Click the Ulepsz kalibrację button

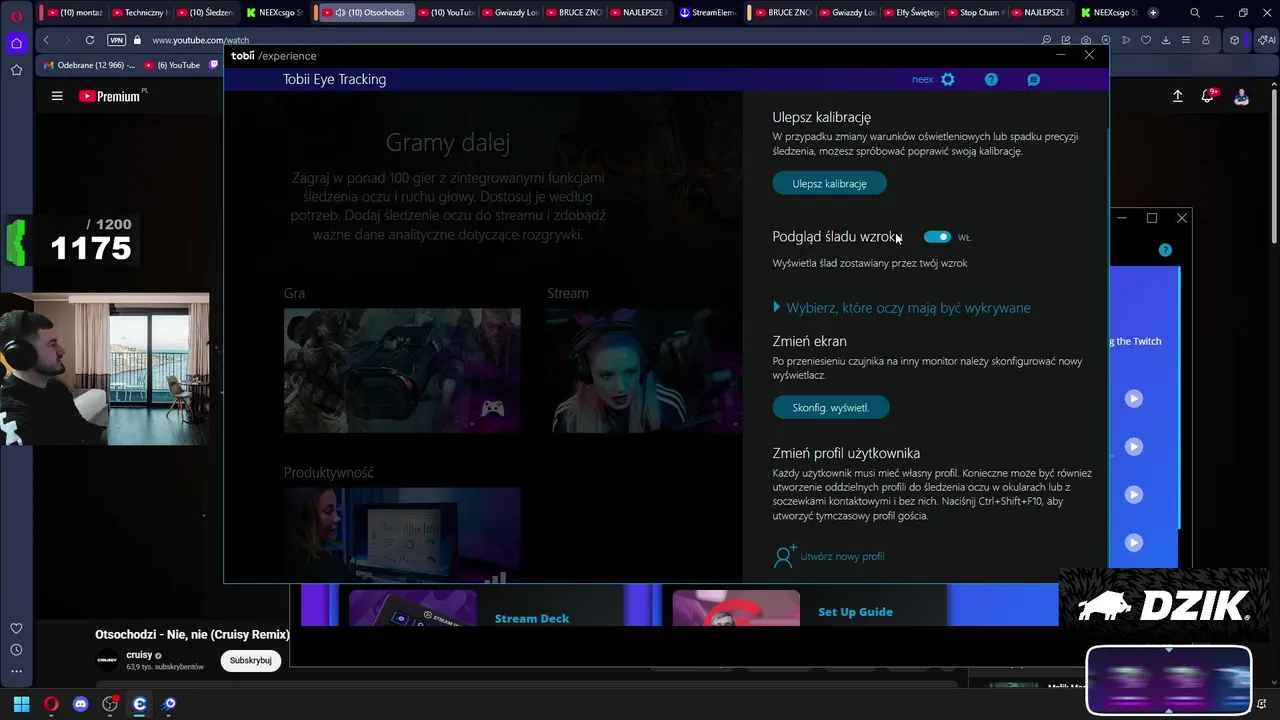coord(829,184)
